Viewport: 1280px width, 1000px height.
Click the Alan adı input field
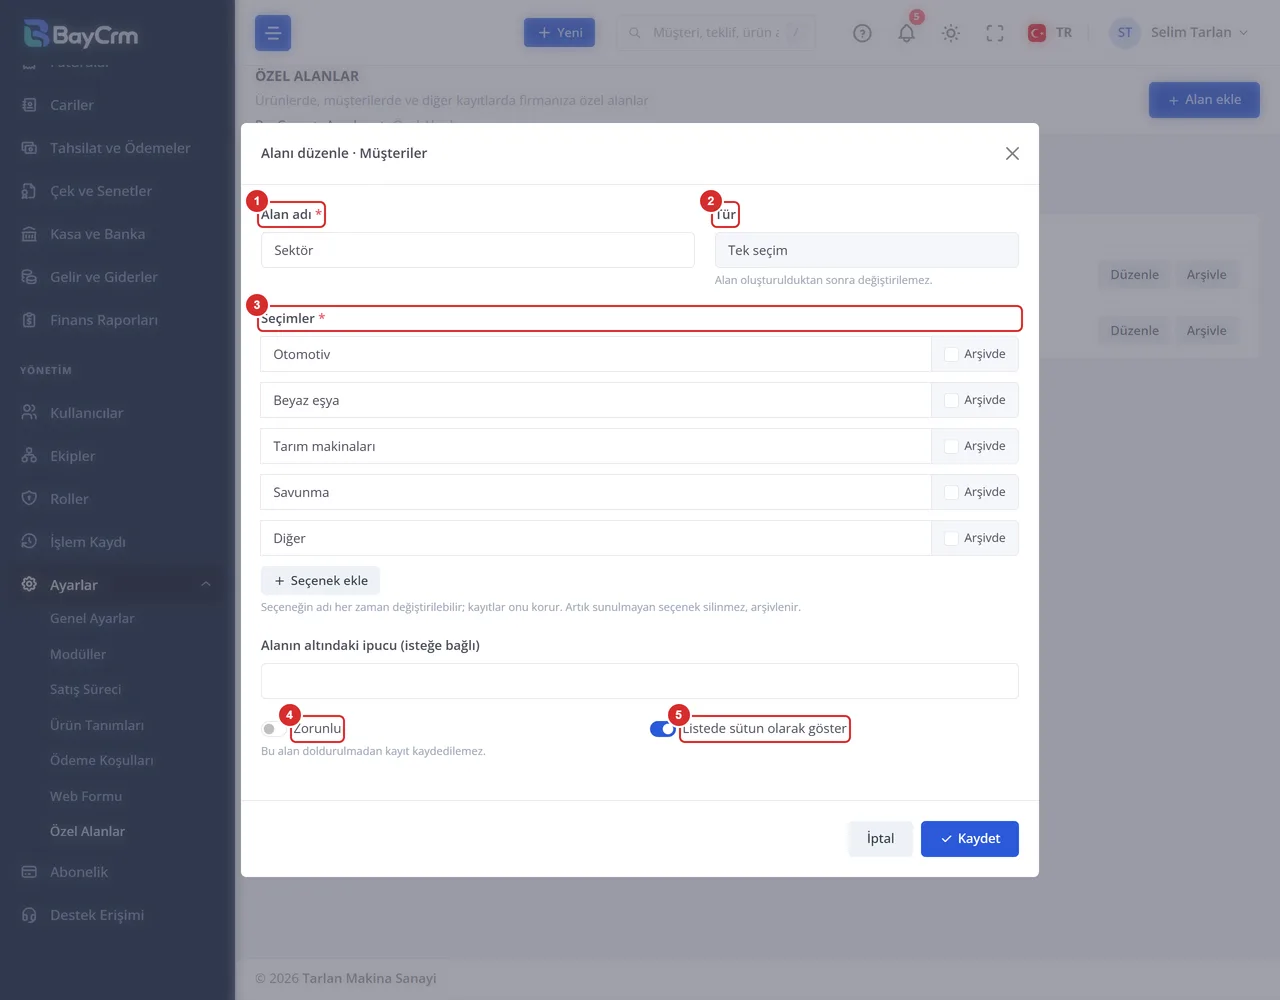[477, 250]
